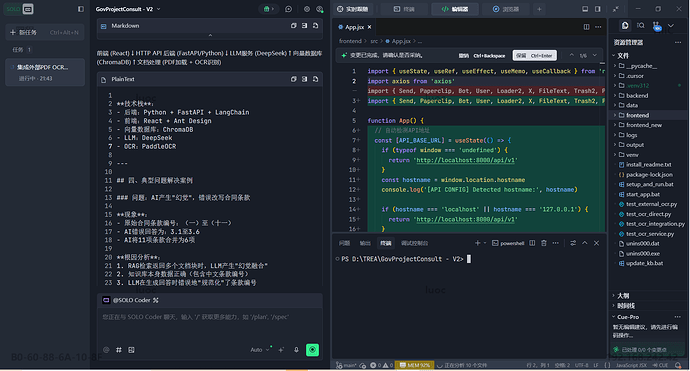Open chat settings gear icon
This screenshot has height=371, width=690.
[x=307, y=9]
